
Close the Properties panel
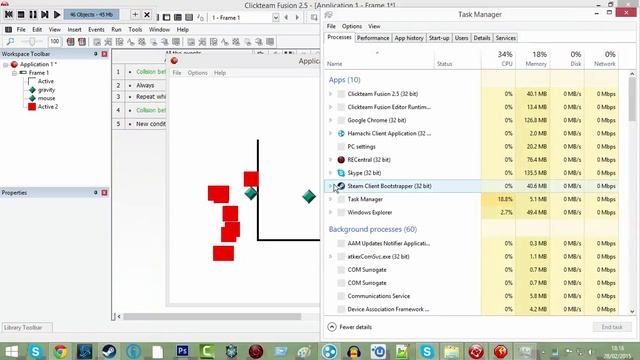[104, 192]
